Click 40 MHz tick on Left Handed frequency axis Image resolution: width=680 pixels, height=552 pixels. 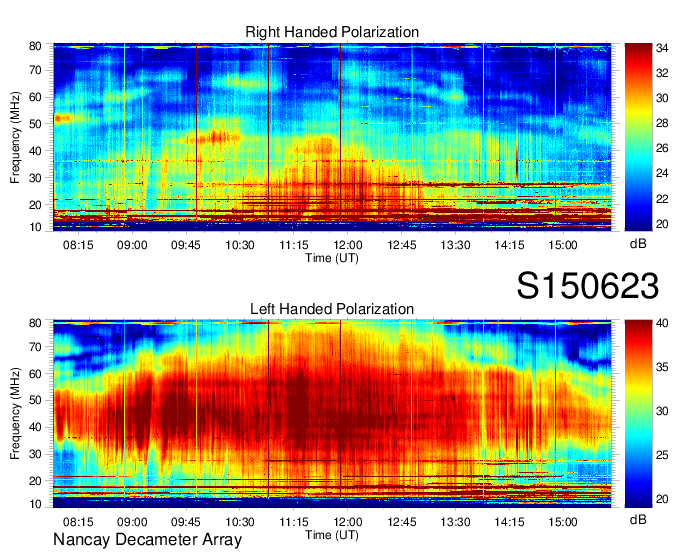point(35,428)
